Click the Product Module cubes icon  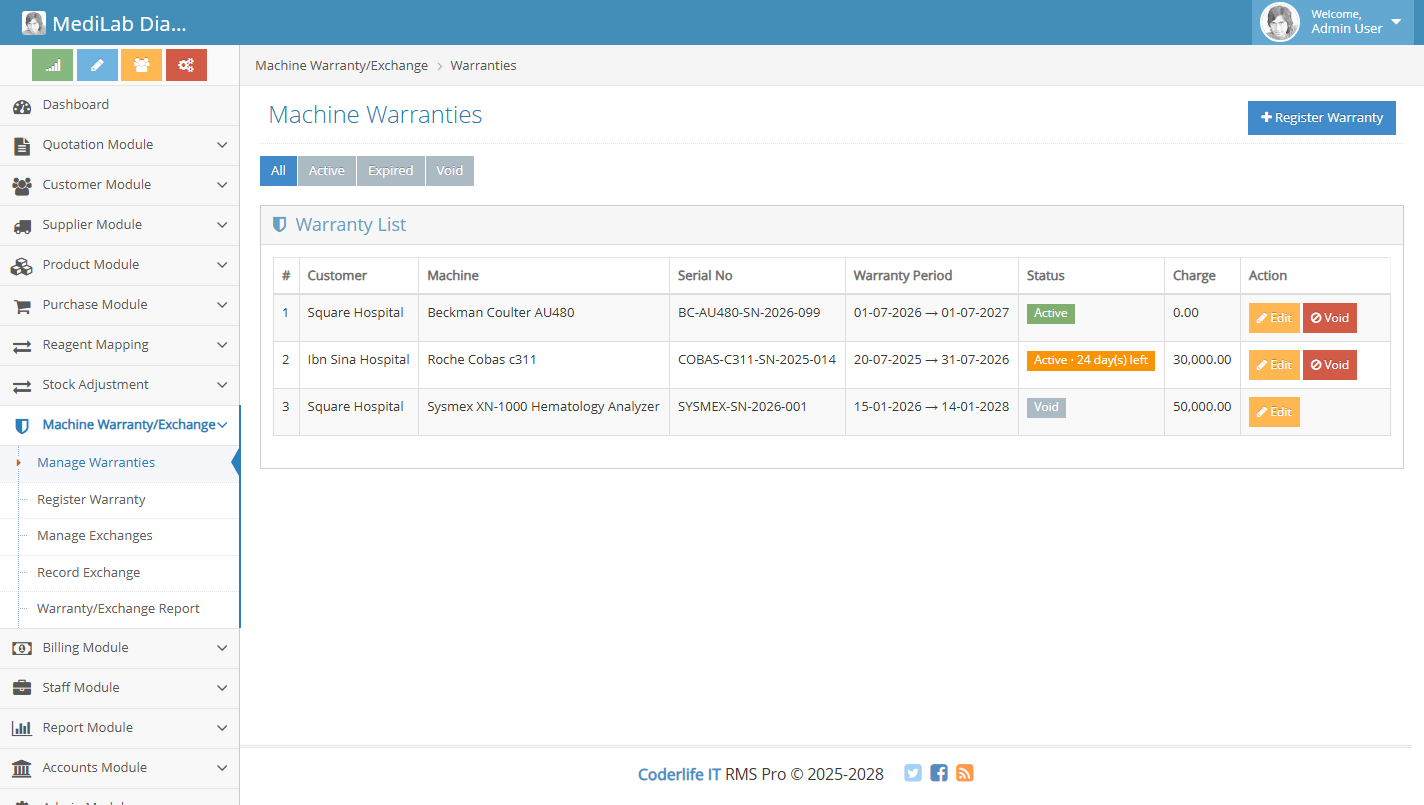pyautogui.click(x=22, y=266)
